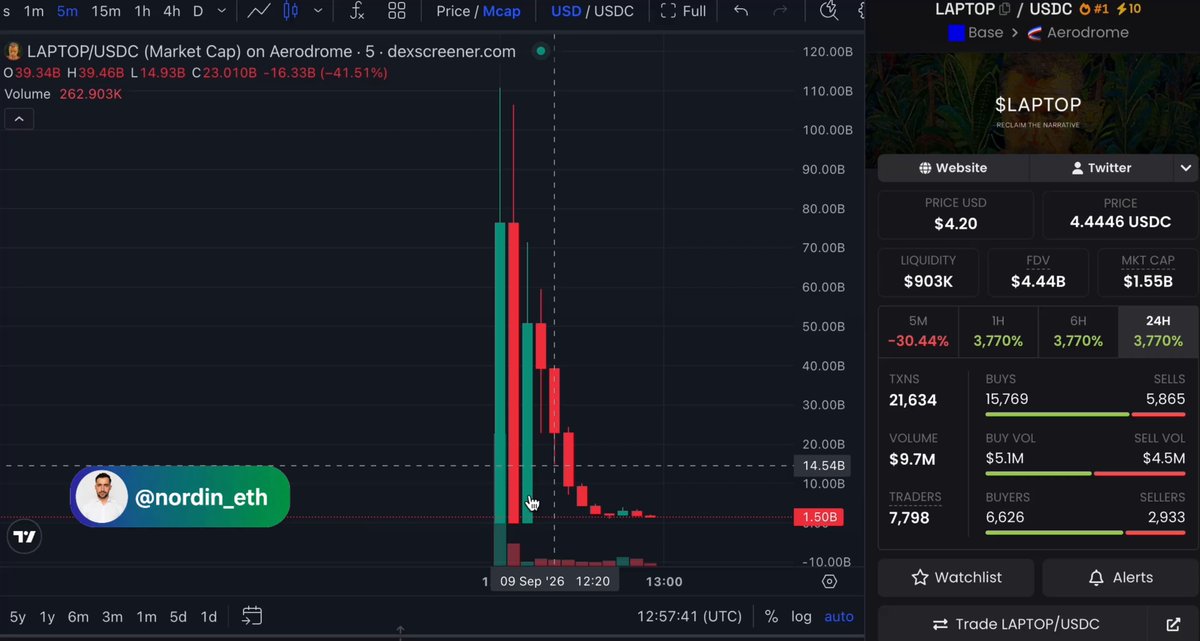Select the 1m timeframe

pyautogui.click(x=34, y=11)
